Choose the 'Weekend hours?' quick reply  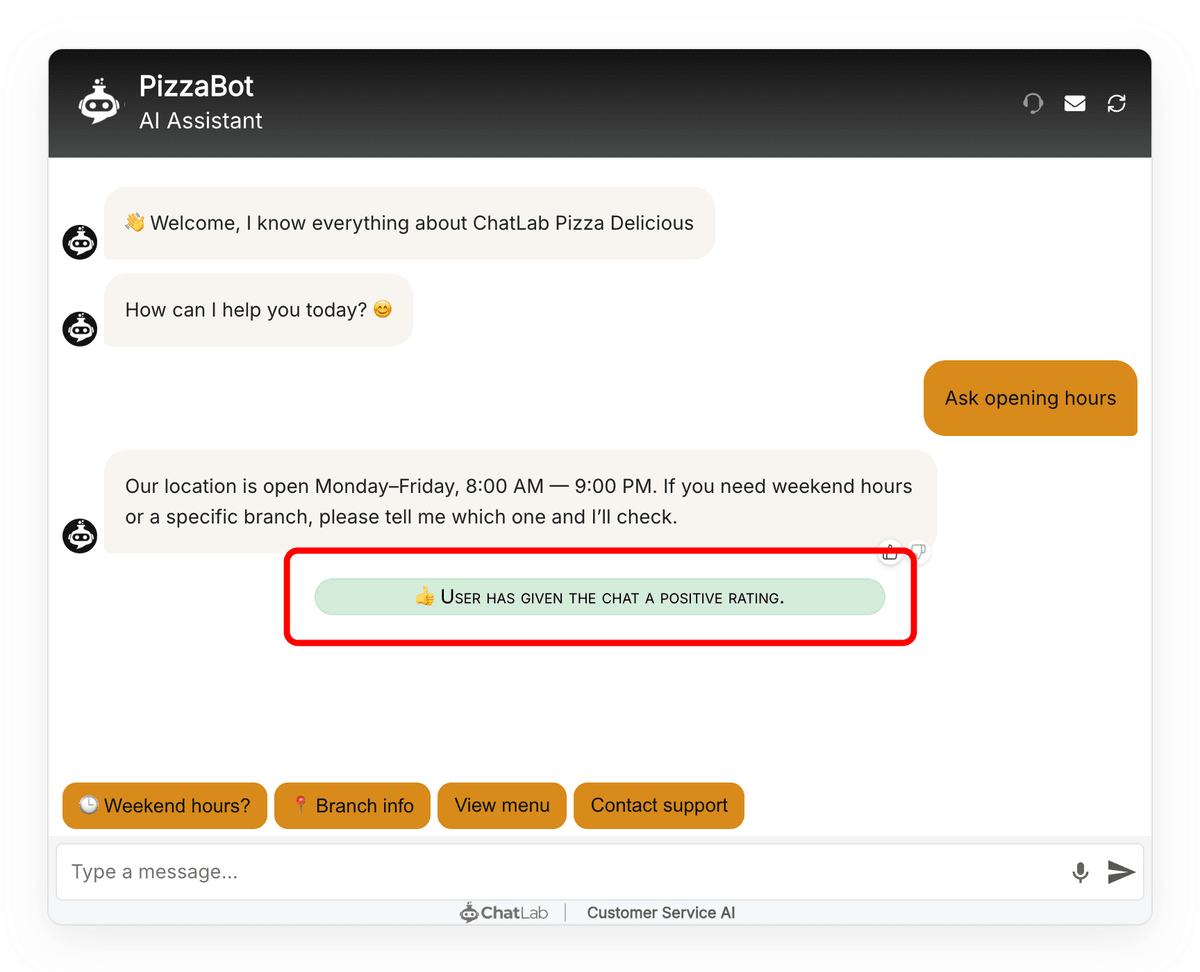click(165, 805)
